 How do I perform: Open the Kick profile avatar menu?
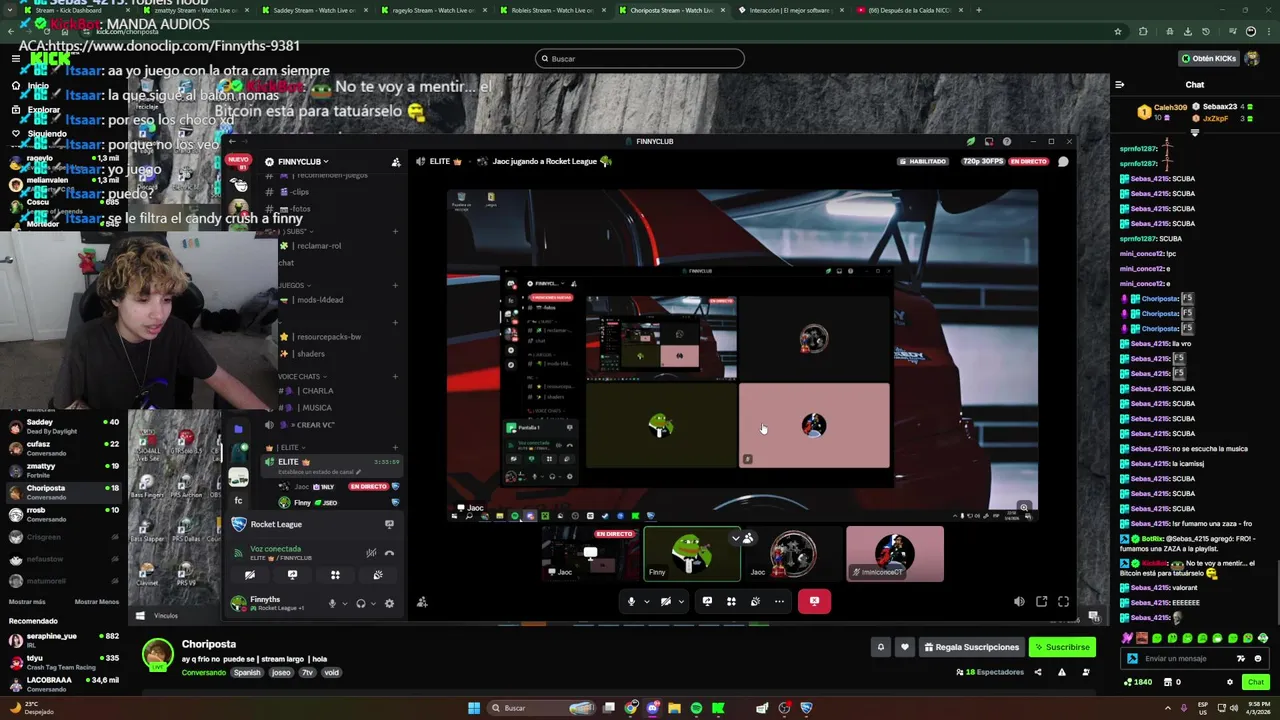(1252, 59)
